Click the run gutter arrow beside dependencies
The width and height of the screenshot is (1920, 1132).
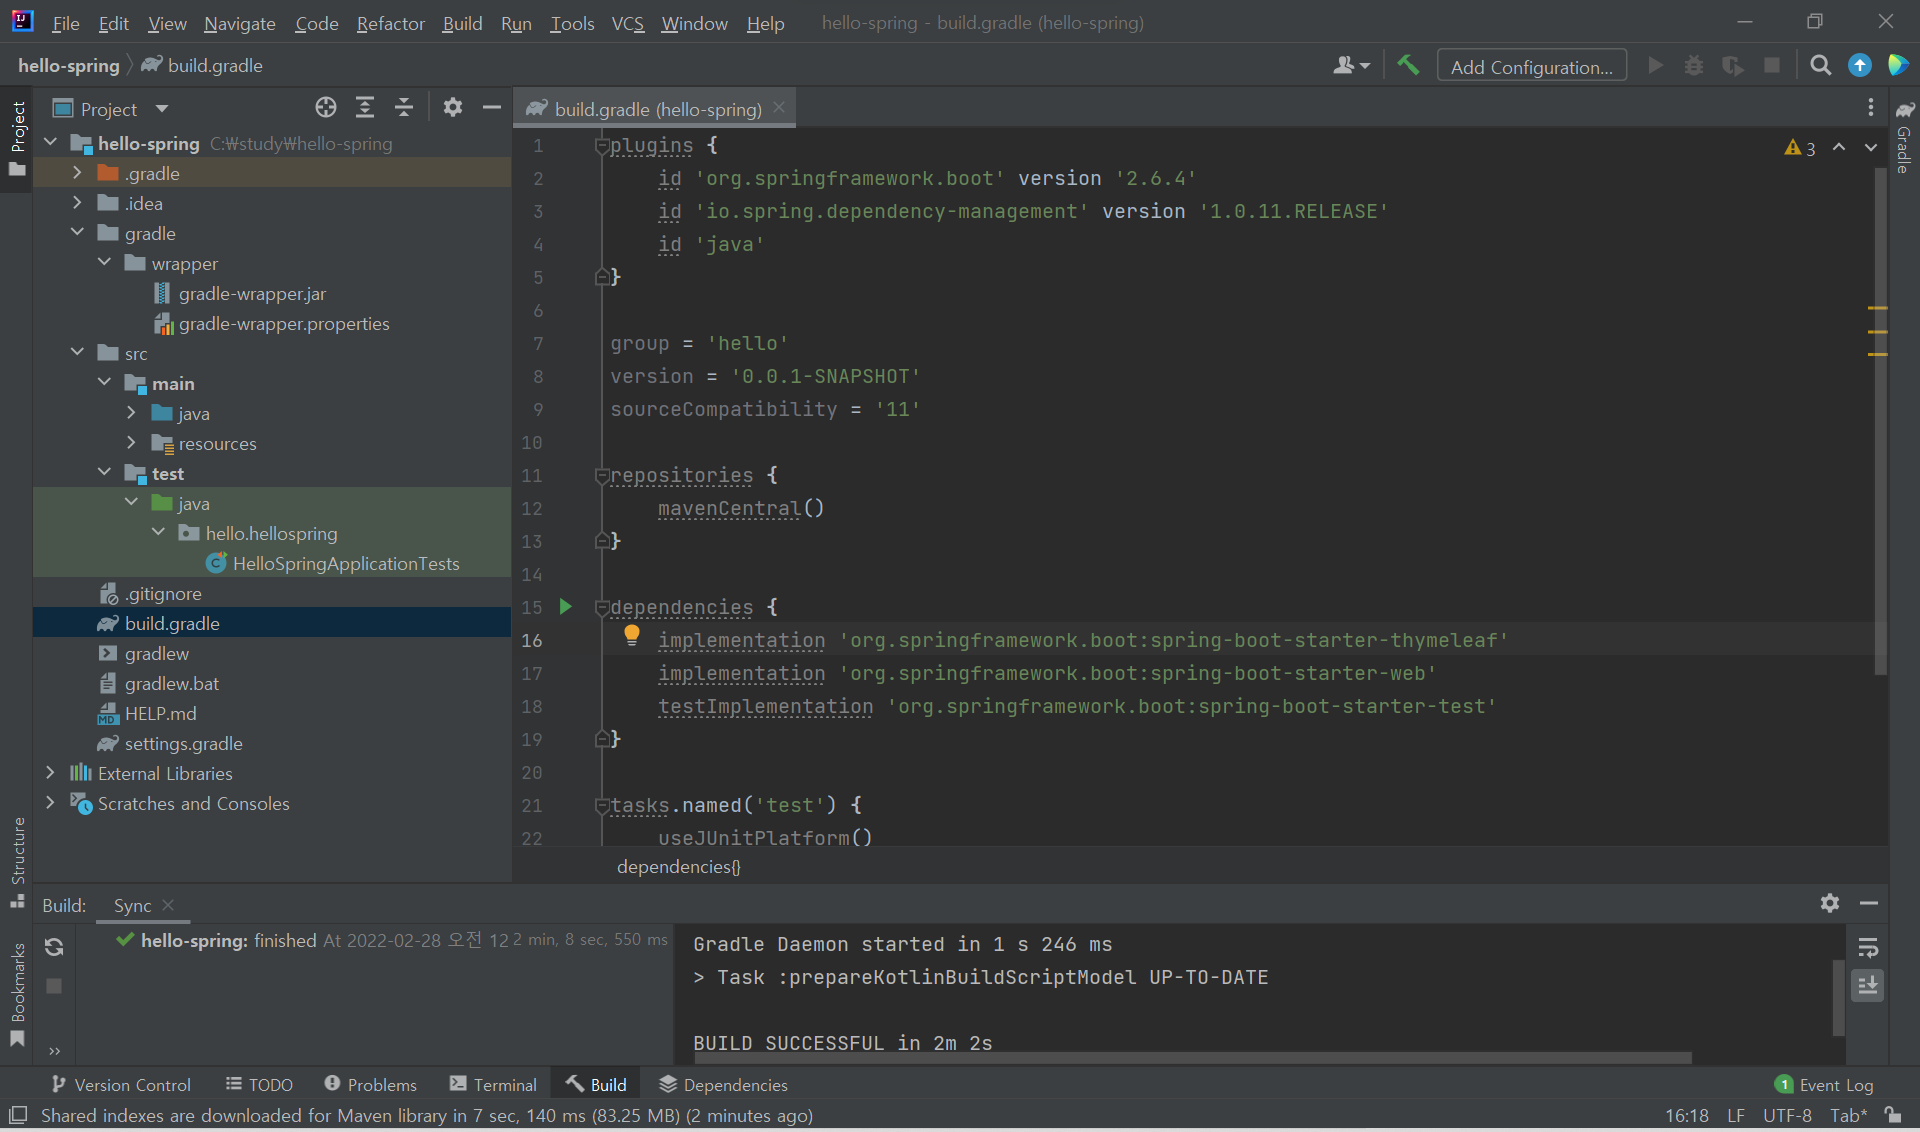(565, 607)
